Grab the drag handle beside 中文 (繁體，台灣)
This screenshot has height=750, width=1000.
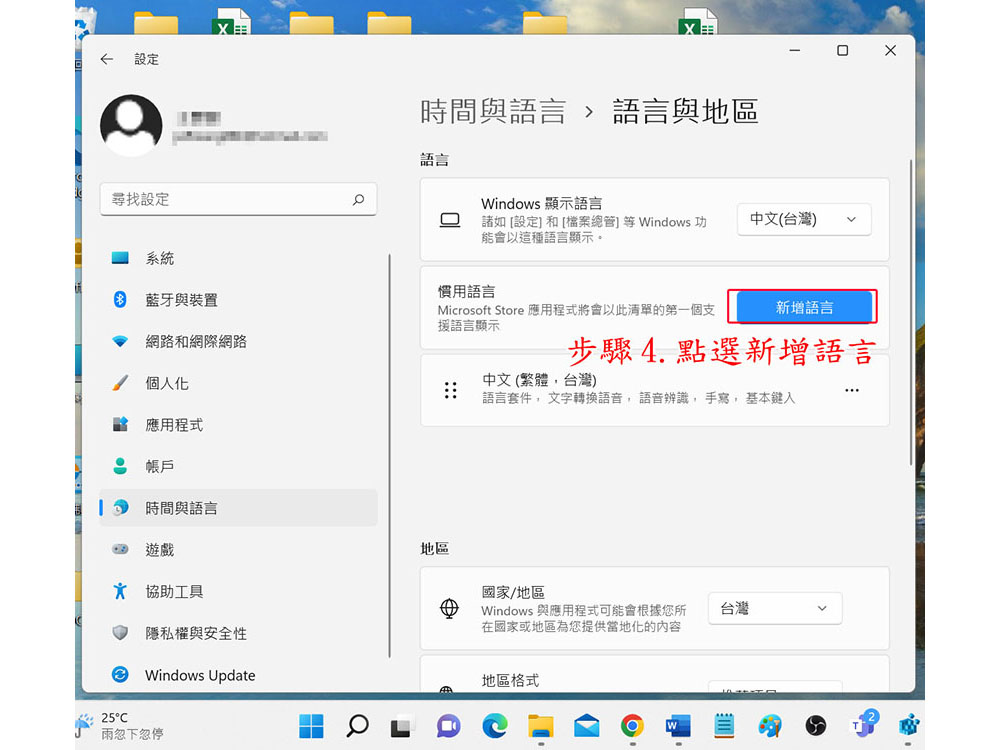click(451, 390)
